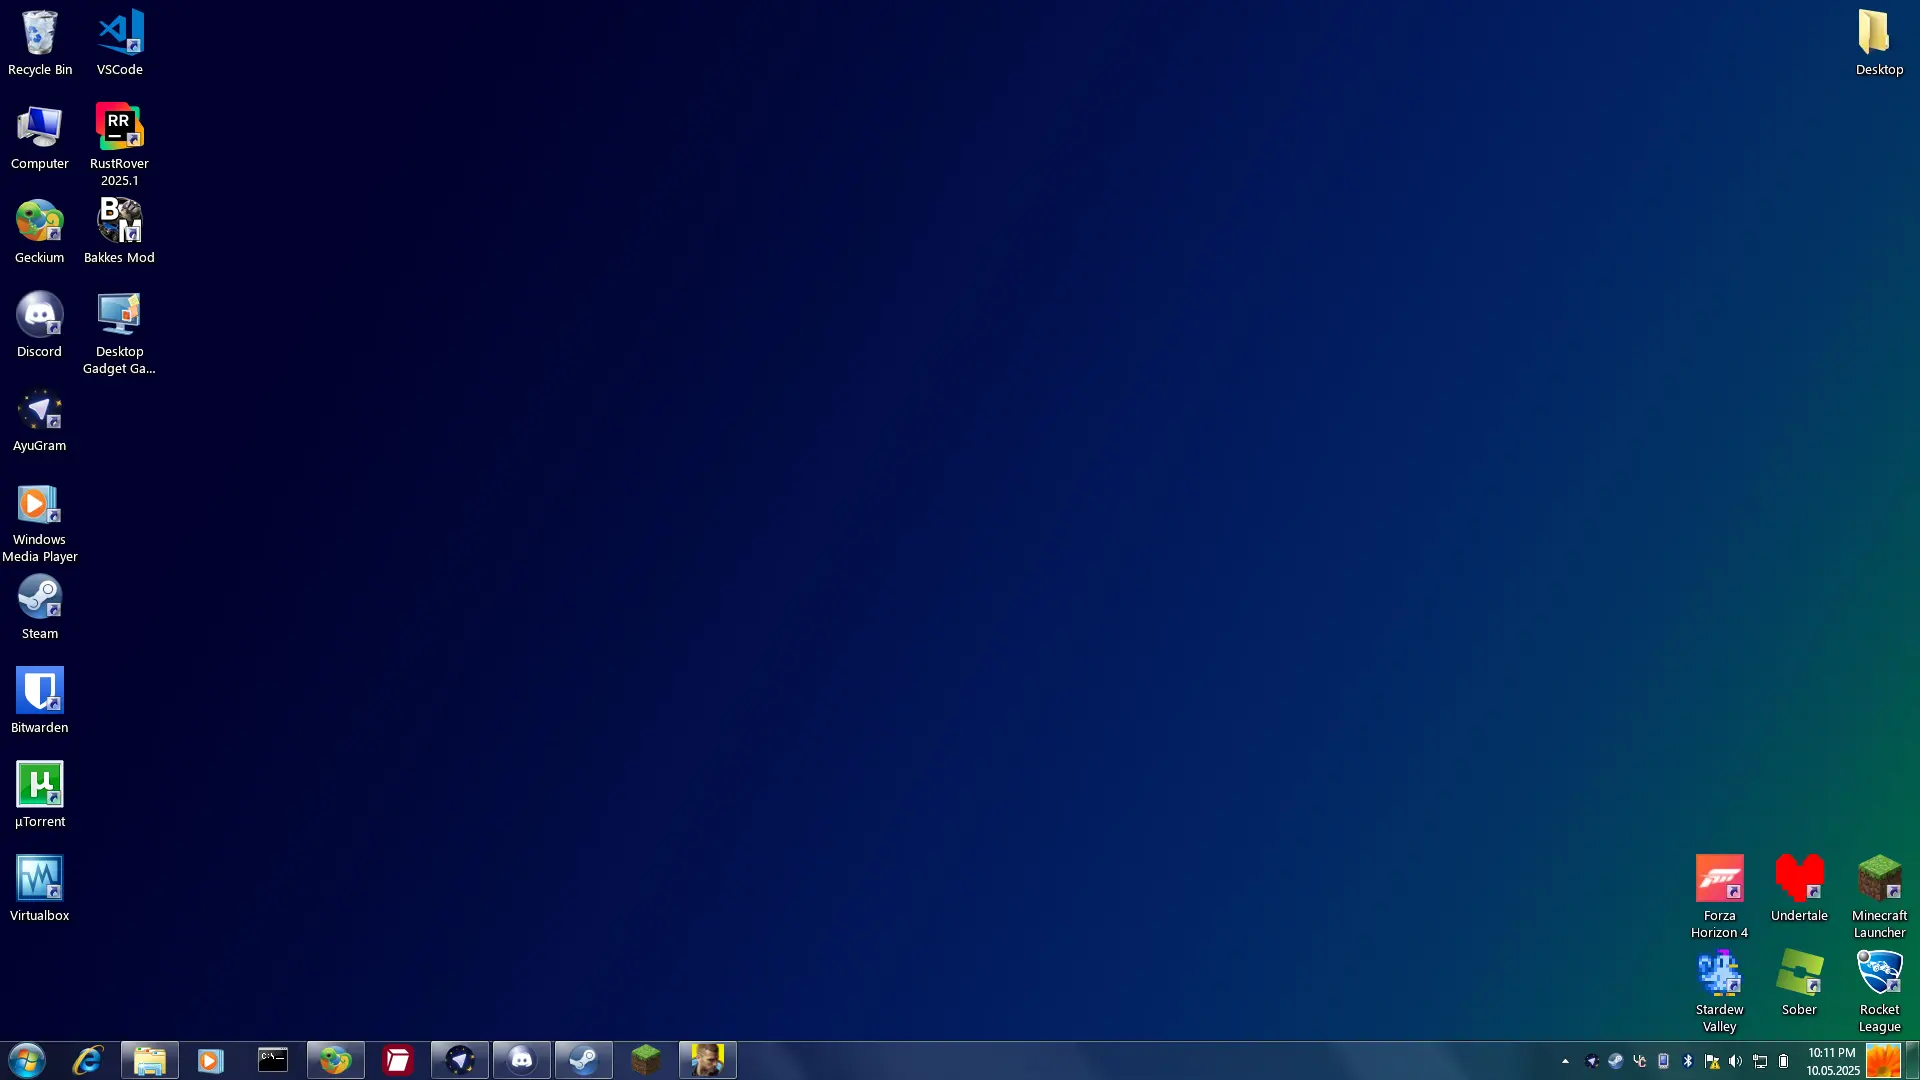Open the stethoscope C tray icon
Viewport: 1920px width, 1080px height.
pyautogui.click(x=1640, y=1061)
